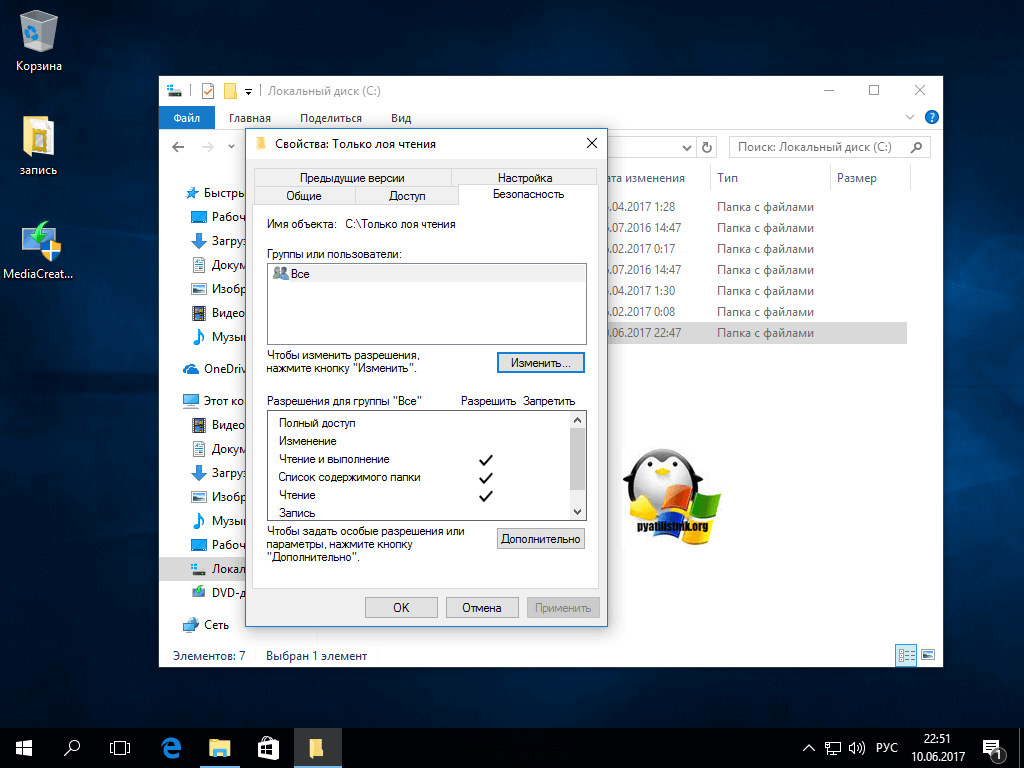Image resolution: width=1024 pixels, height=768 pixels.
Task: Click the New Folder quick access icon in Explorer
Action: 230,91
